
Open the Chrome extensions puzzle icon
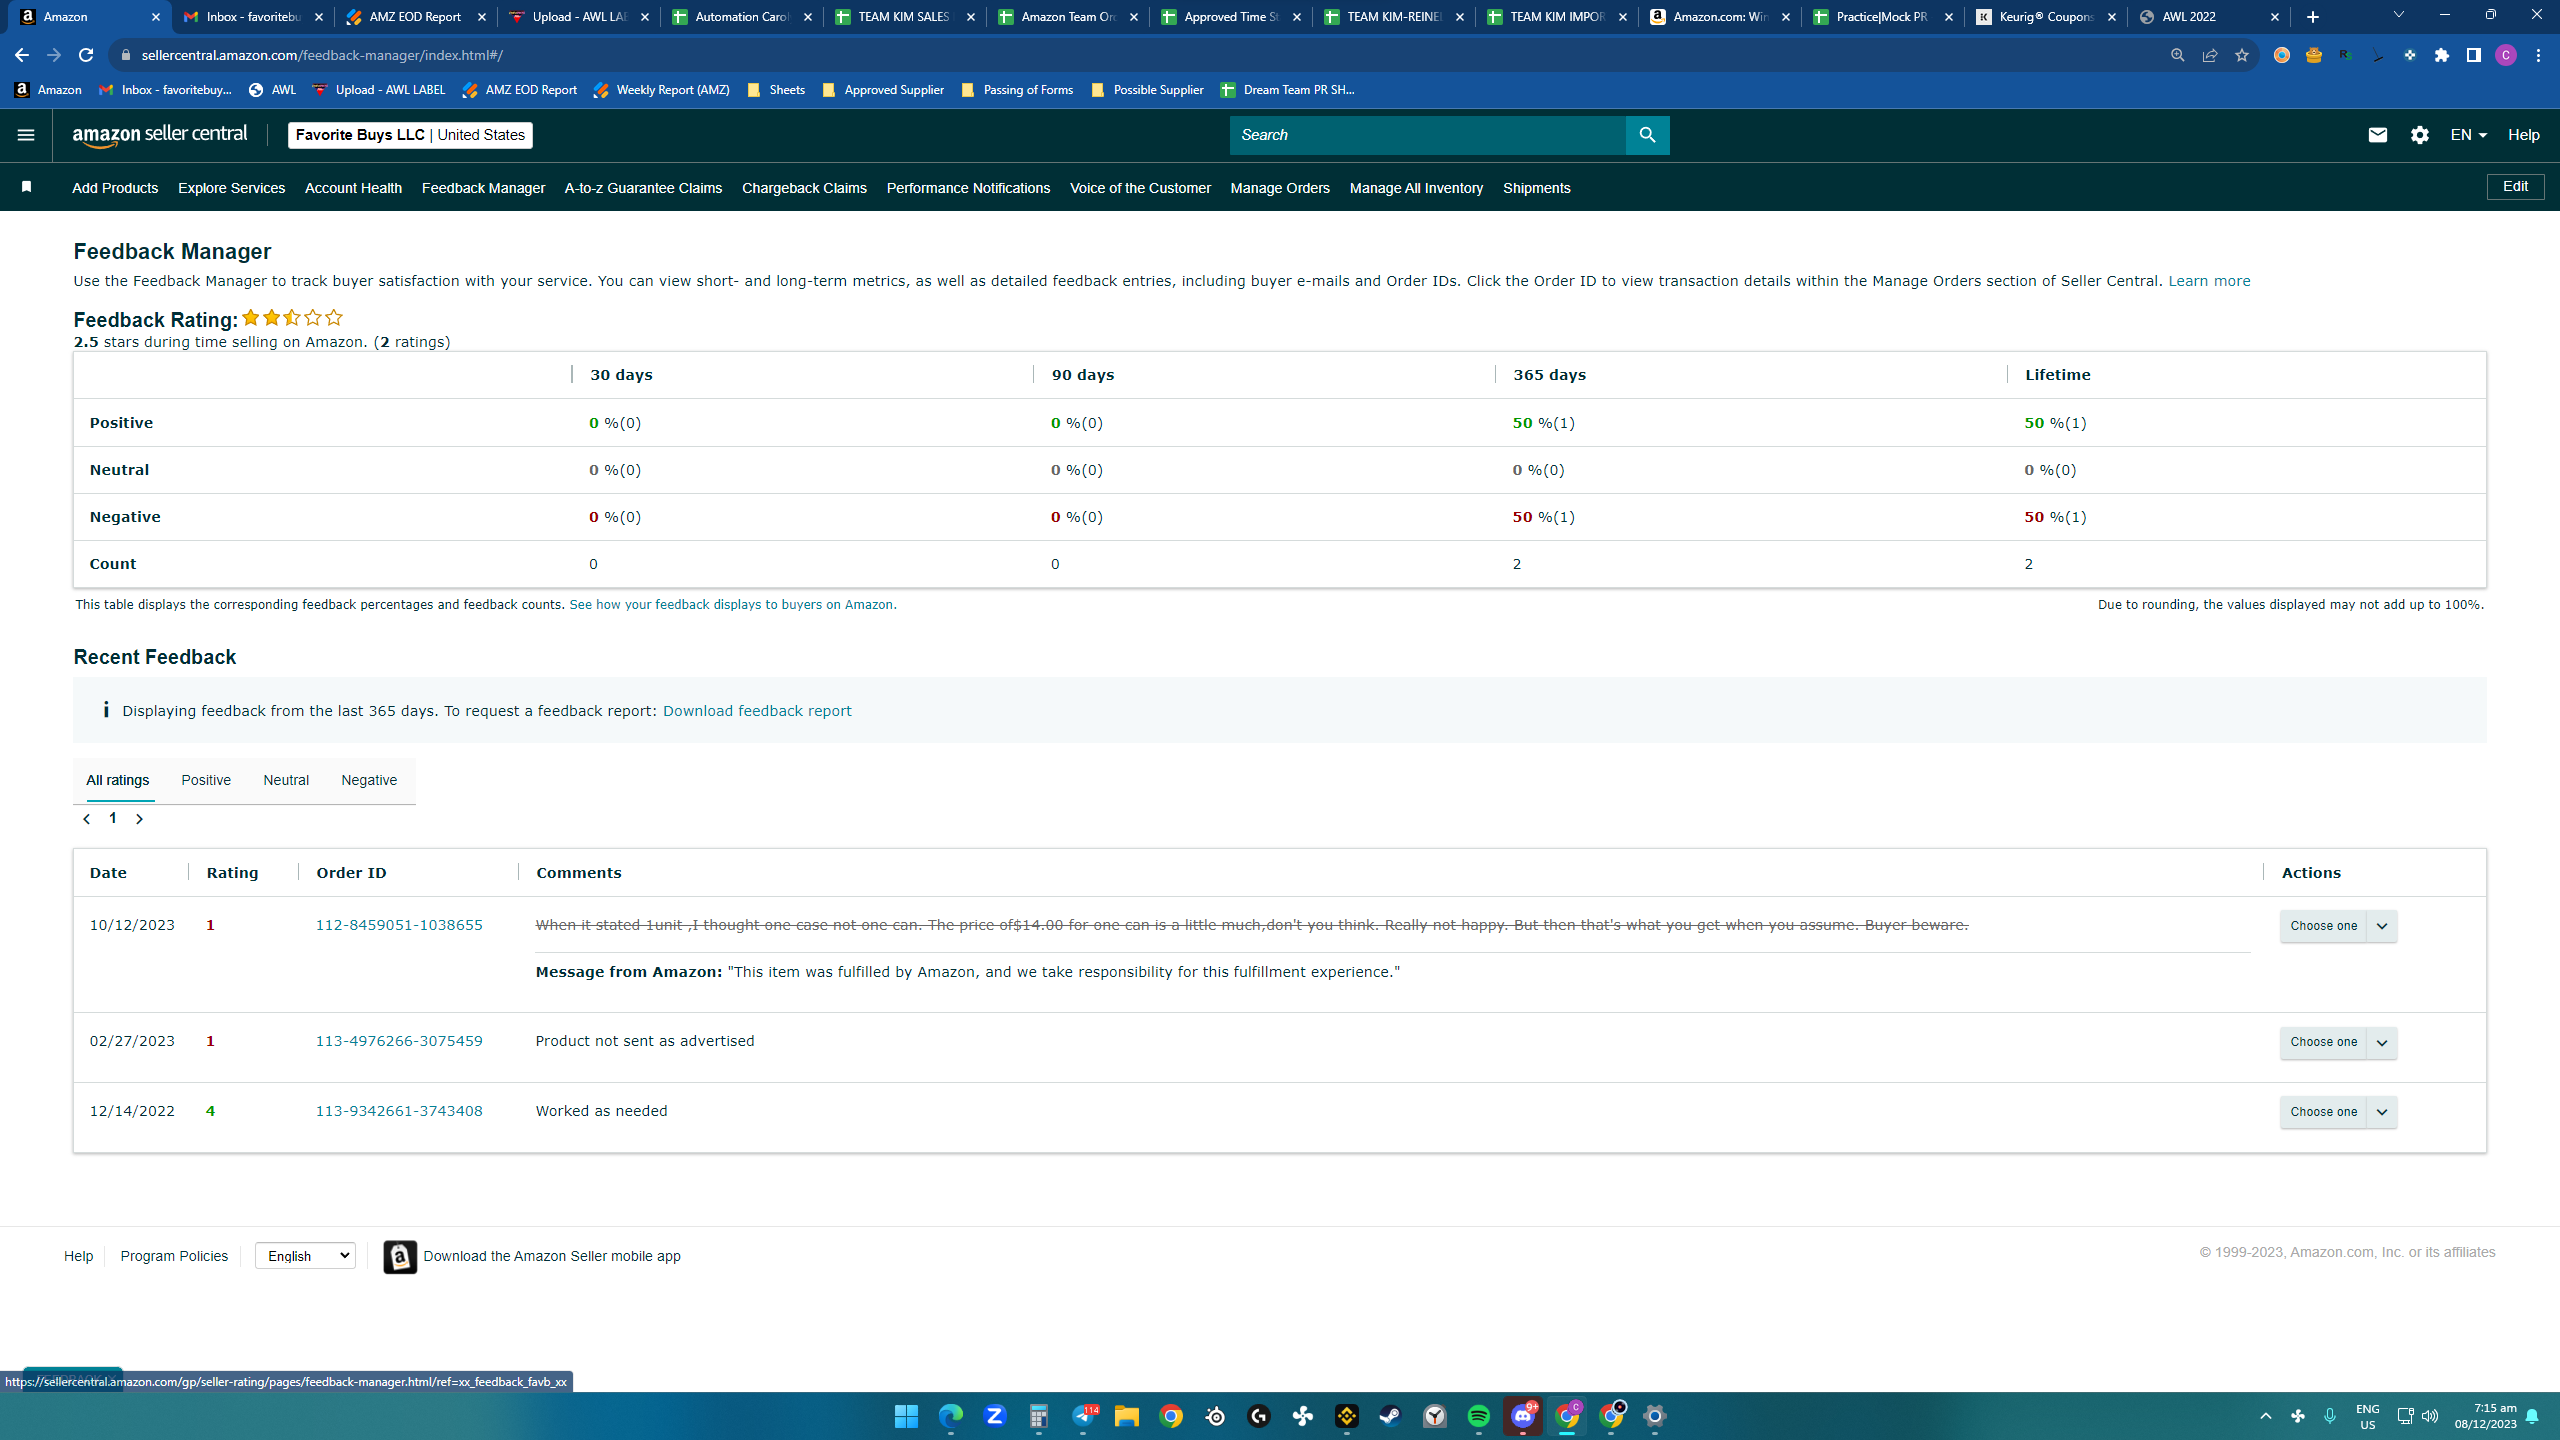(x=2442, y=55)
